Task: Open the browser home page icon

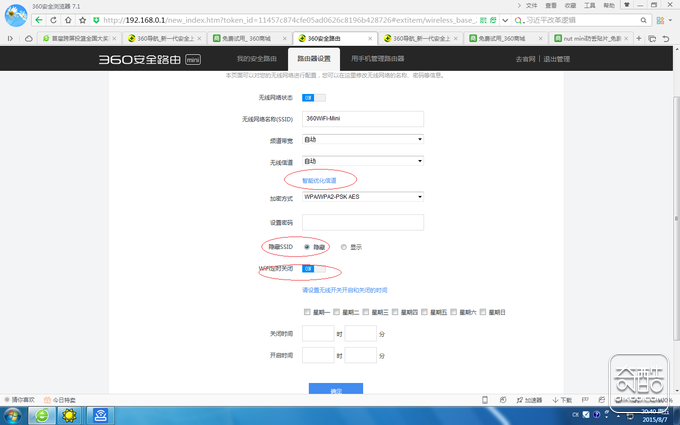Action: coord(68,20)
